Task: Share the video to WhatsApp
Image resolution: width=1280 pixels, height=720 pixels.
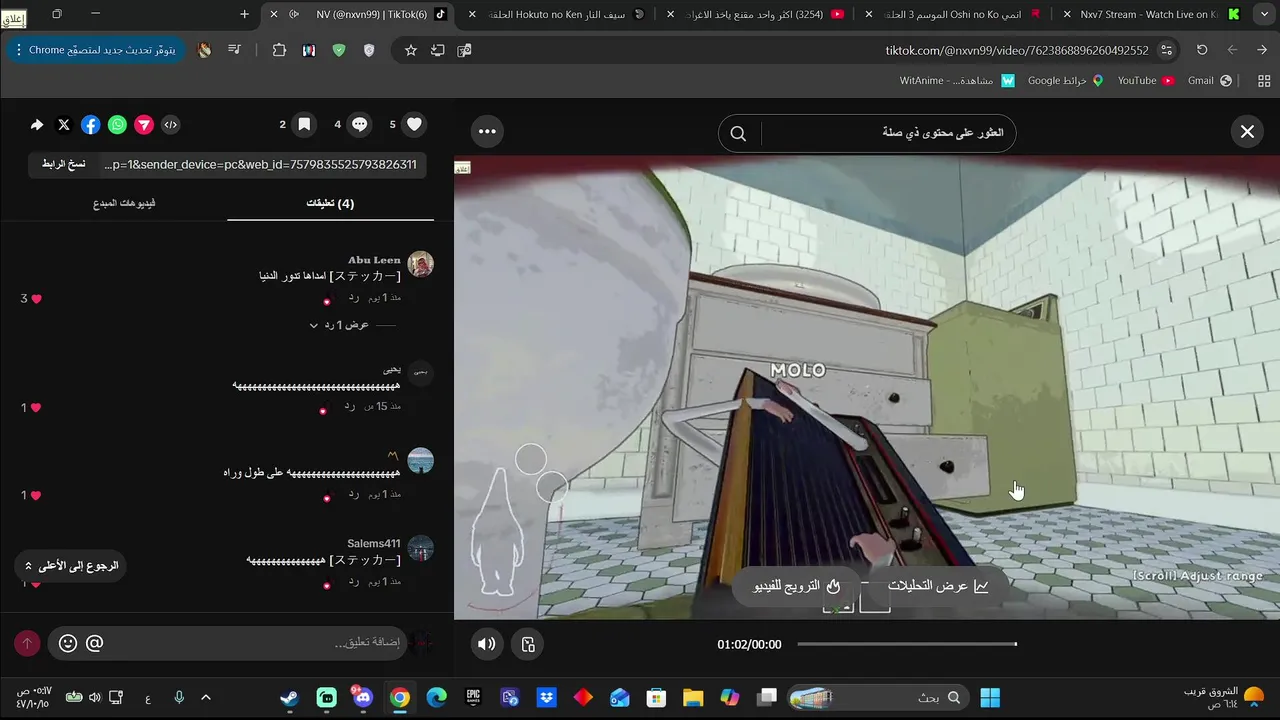Action: 117,125
